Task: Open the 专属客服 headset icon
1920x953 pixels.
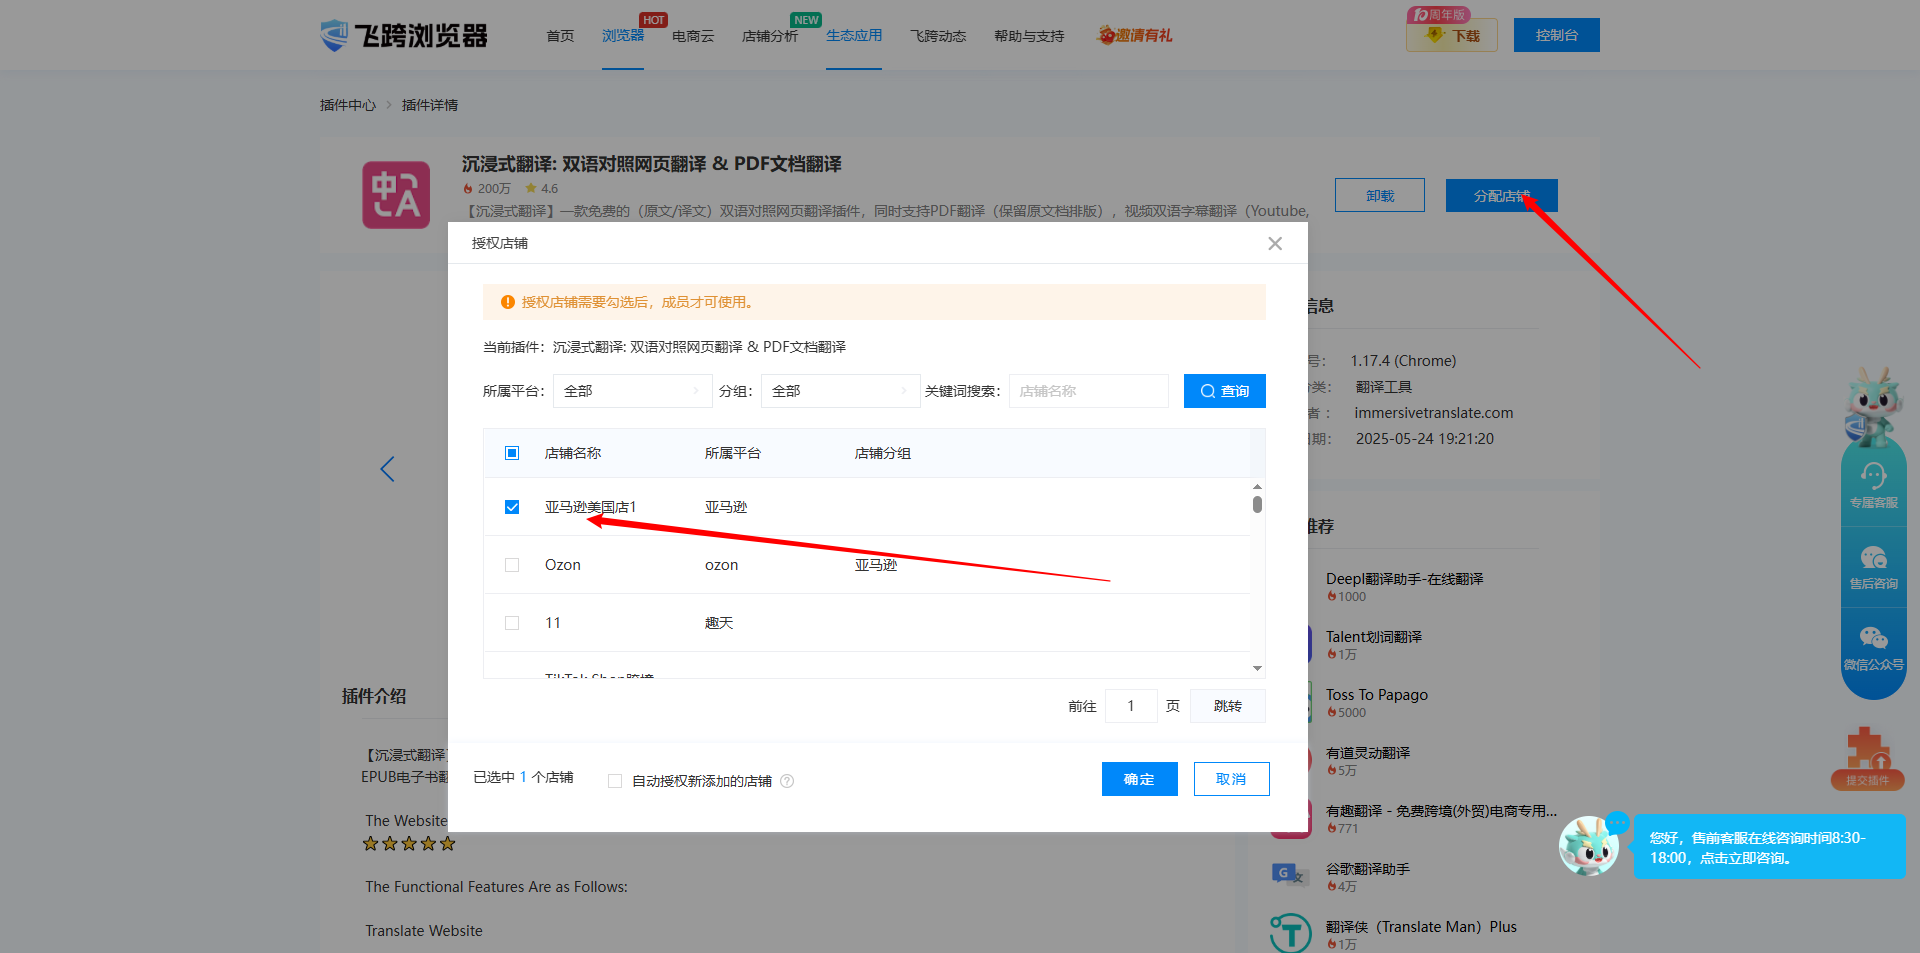Action: click(x=1873, y=476)
